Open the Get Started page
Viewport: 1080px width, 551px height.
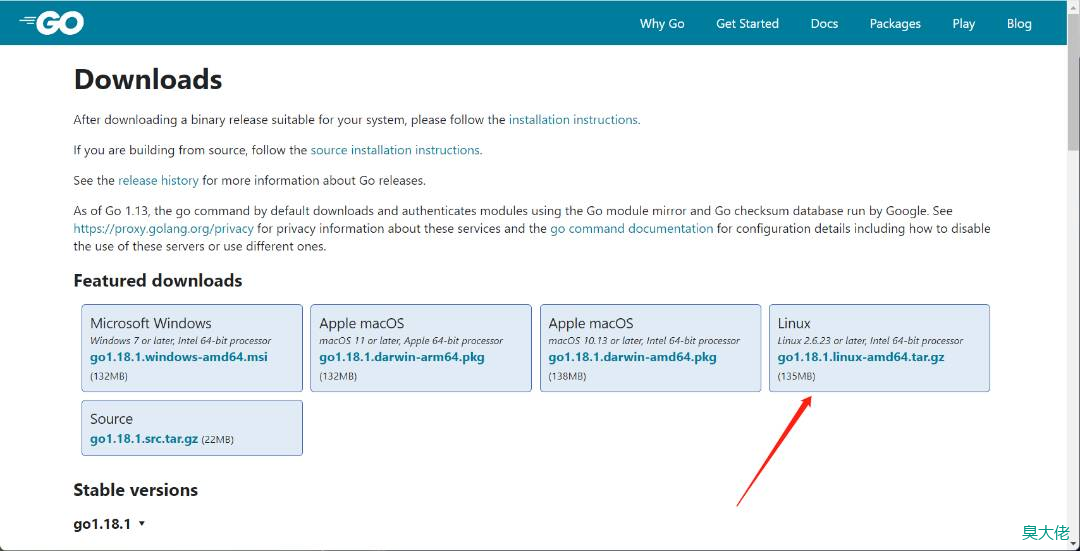(747, 23)
